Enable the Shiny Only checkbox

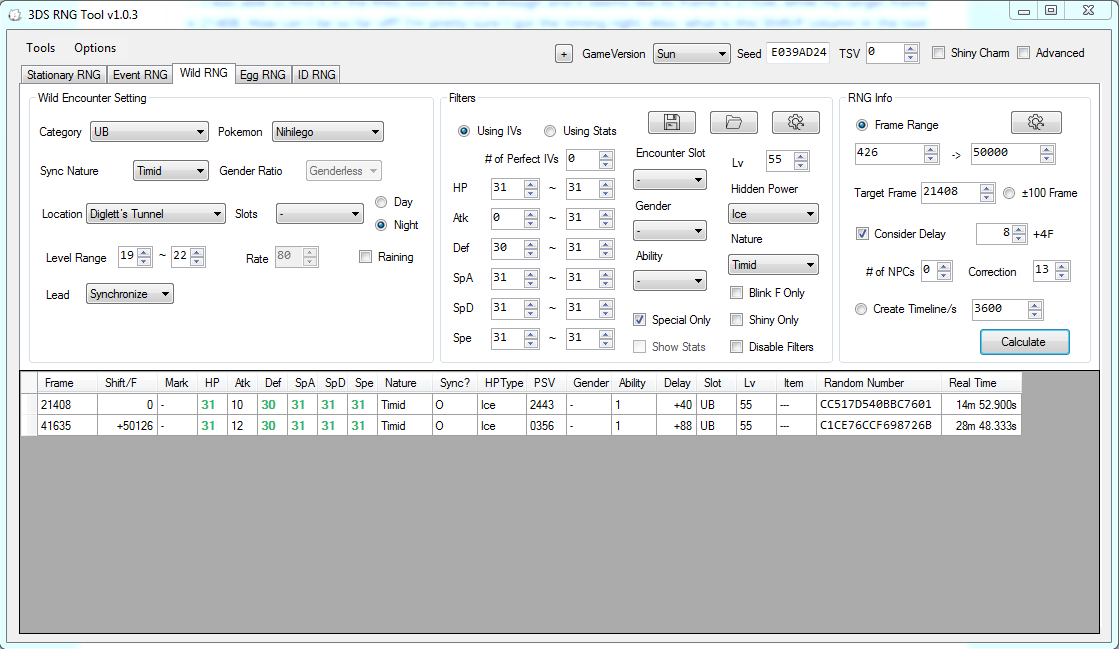coord(736,320)
